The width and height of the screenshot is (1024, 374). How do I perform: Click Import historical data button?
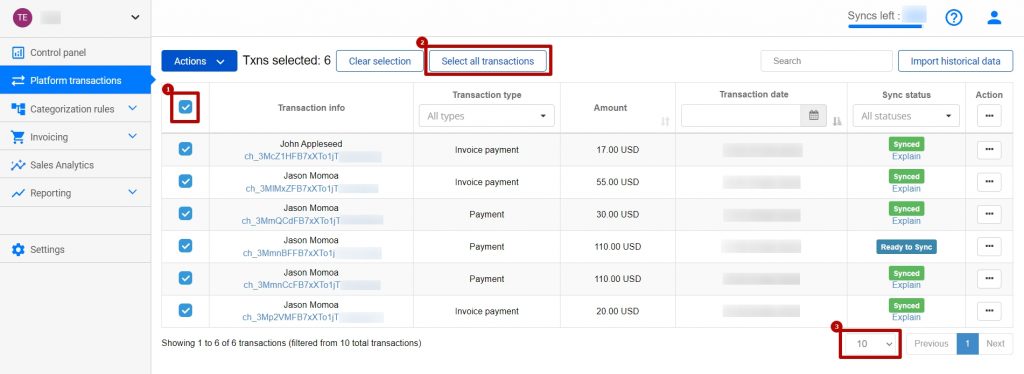click(x=955, y=61)
